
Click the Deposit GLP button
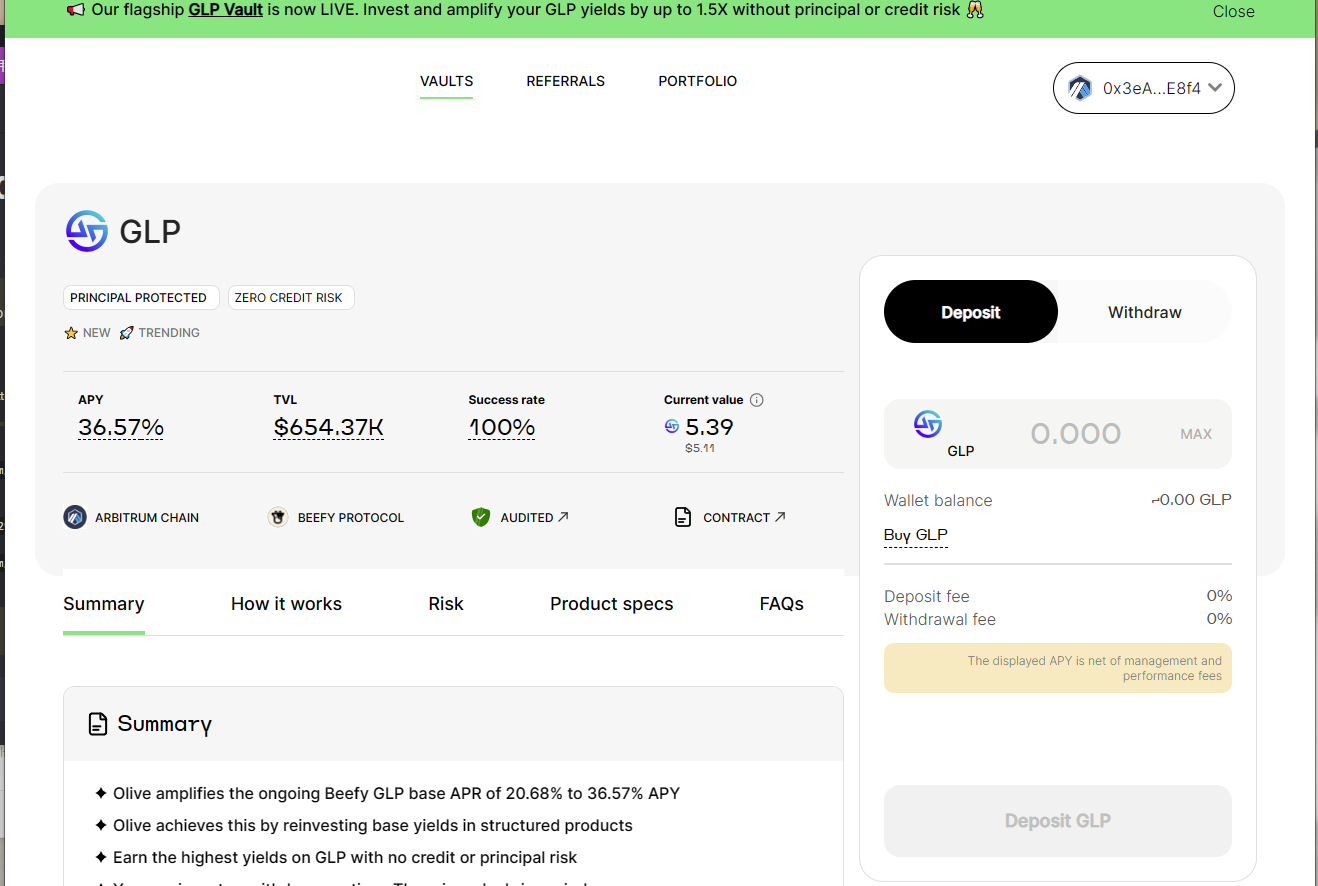pos(1058,821)
